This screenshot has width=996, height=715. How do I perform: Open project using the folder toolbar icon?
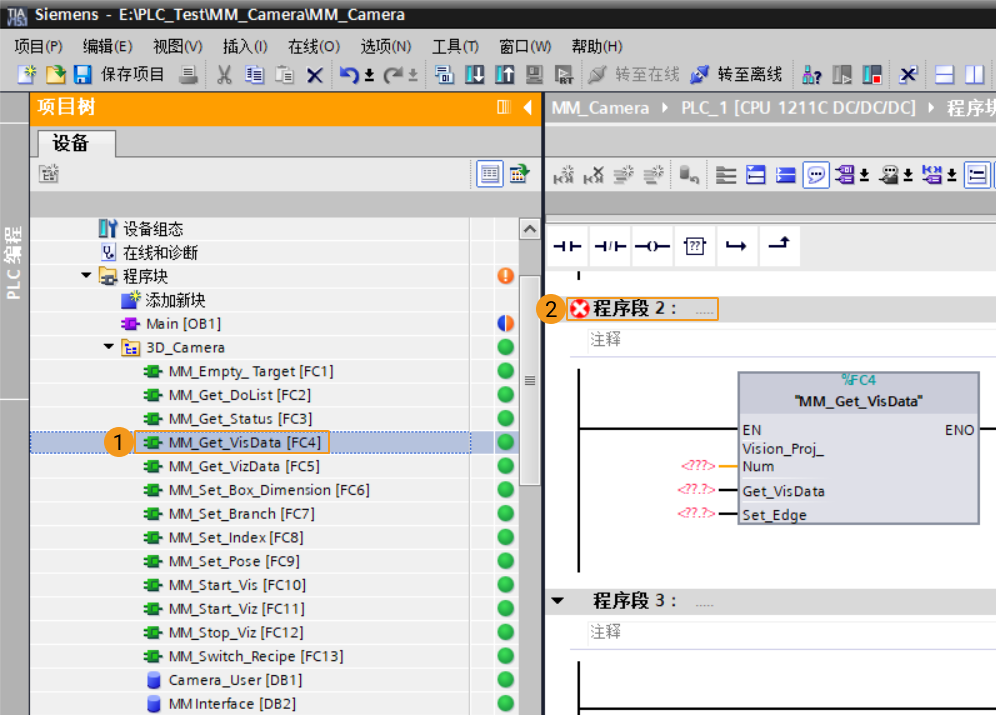coord(55,74)
